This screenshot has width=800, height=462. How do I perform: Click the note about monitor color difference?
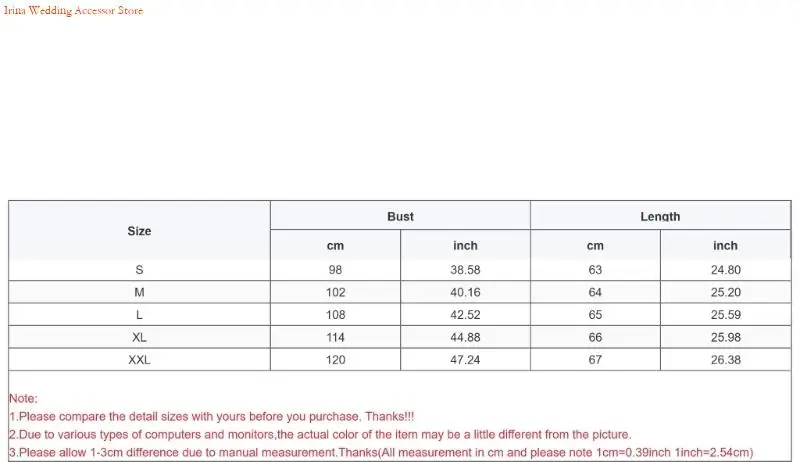pyautogui.click(x=320, y=435)
